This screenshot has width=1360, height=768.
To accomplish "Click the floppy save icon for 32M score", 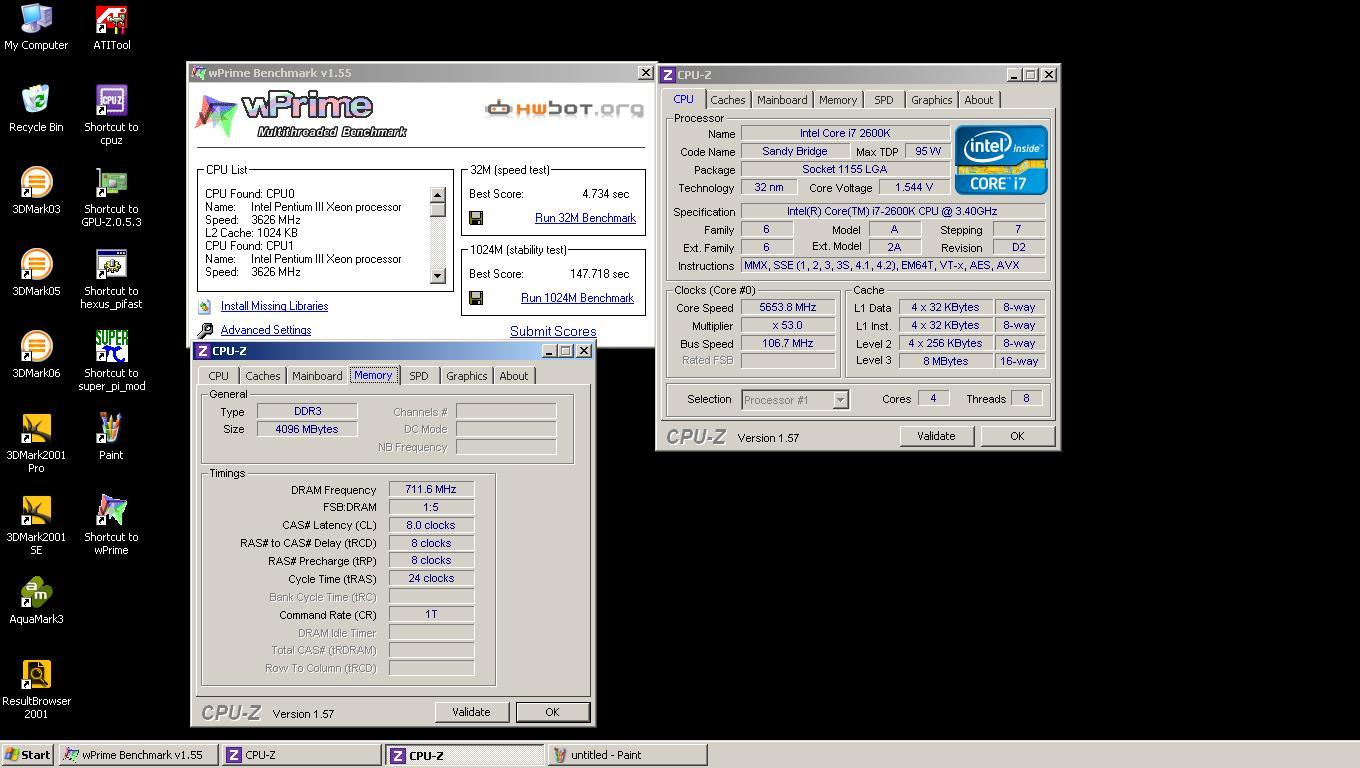I will click(476, 218).
